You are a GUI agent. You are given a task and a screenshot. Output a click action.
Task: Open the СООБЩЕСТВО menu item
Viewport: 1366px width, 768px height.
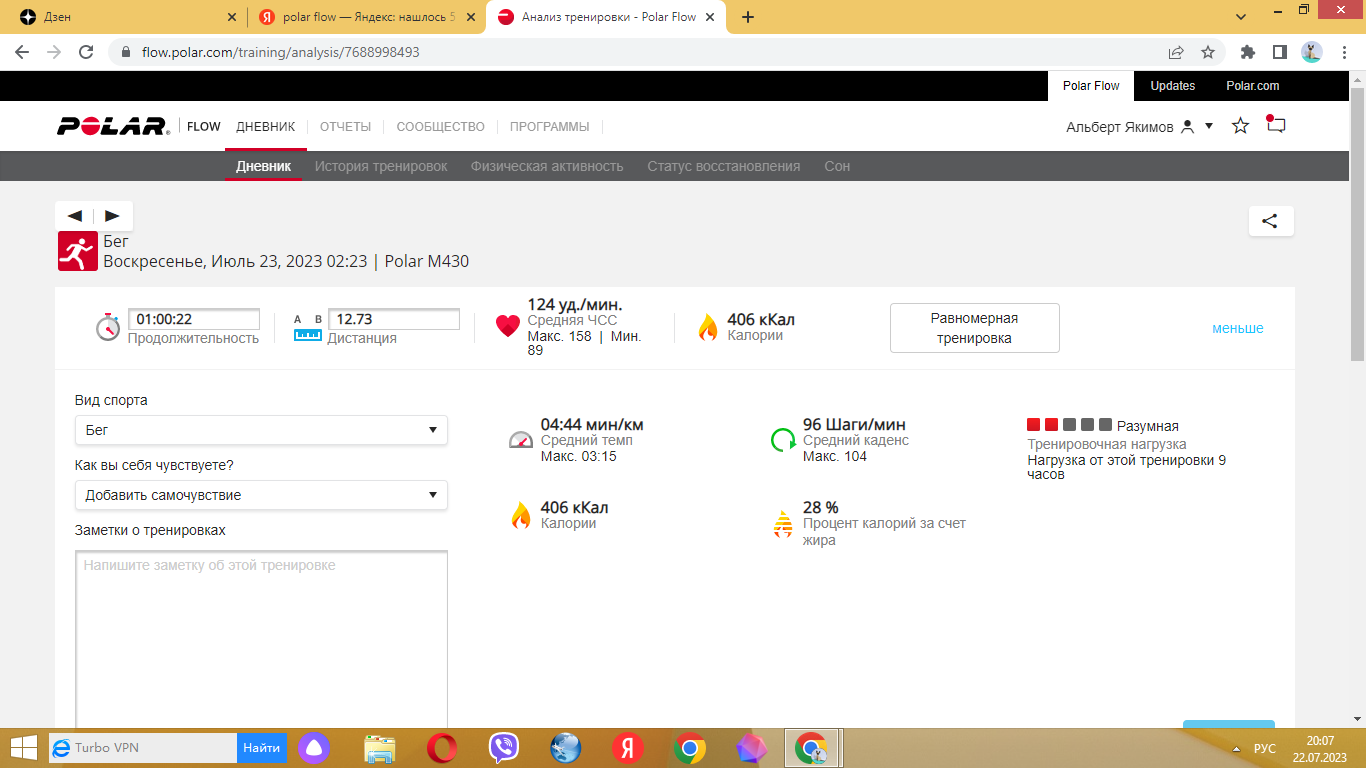440,127
